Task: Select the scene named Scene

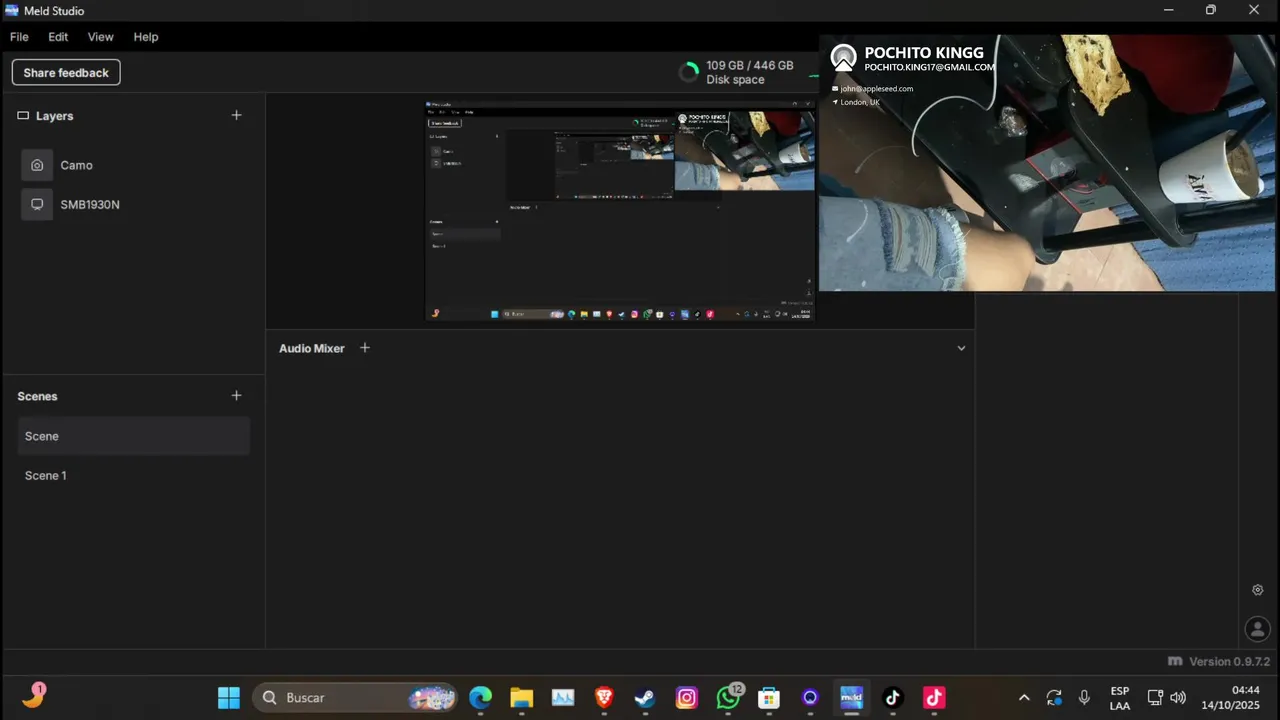Action: pos(133,436)
